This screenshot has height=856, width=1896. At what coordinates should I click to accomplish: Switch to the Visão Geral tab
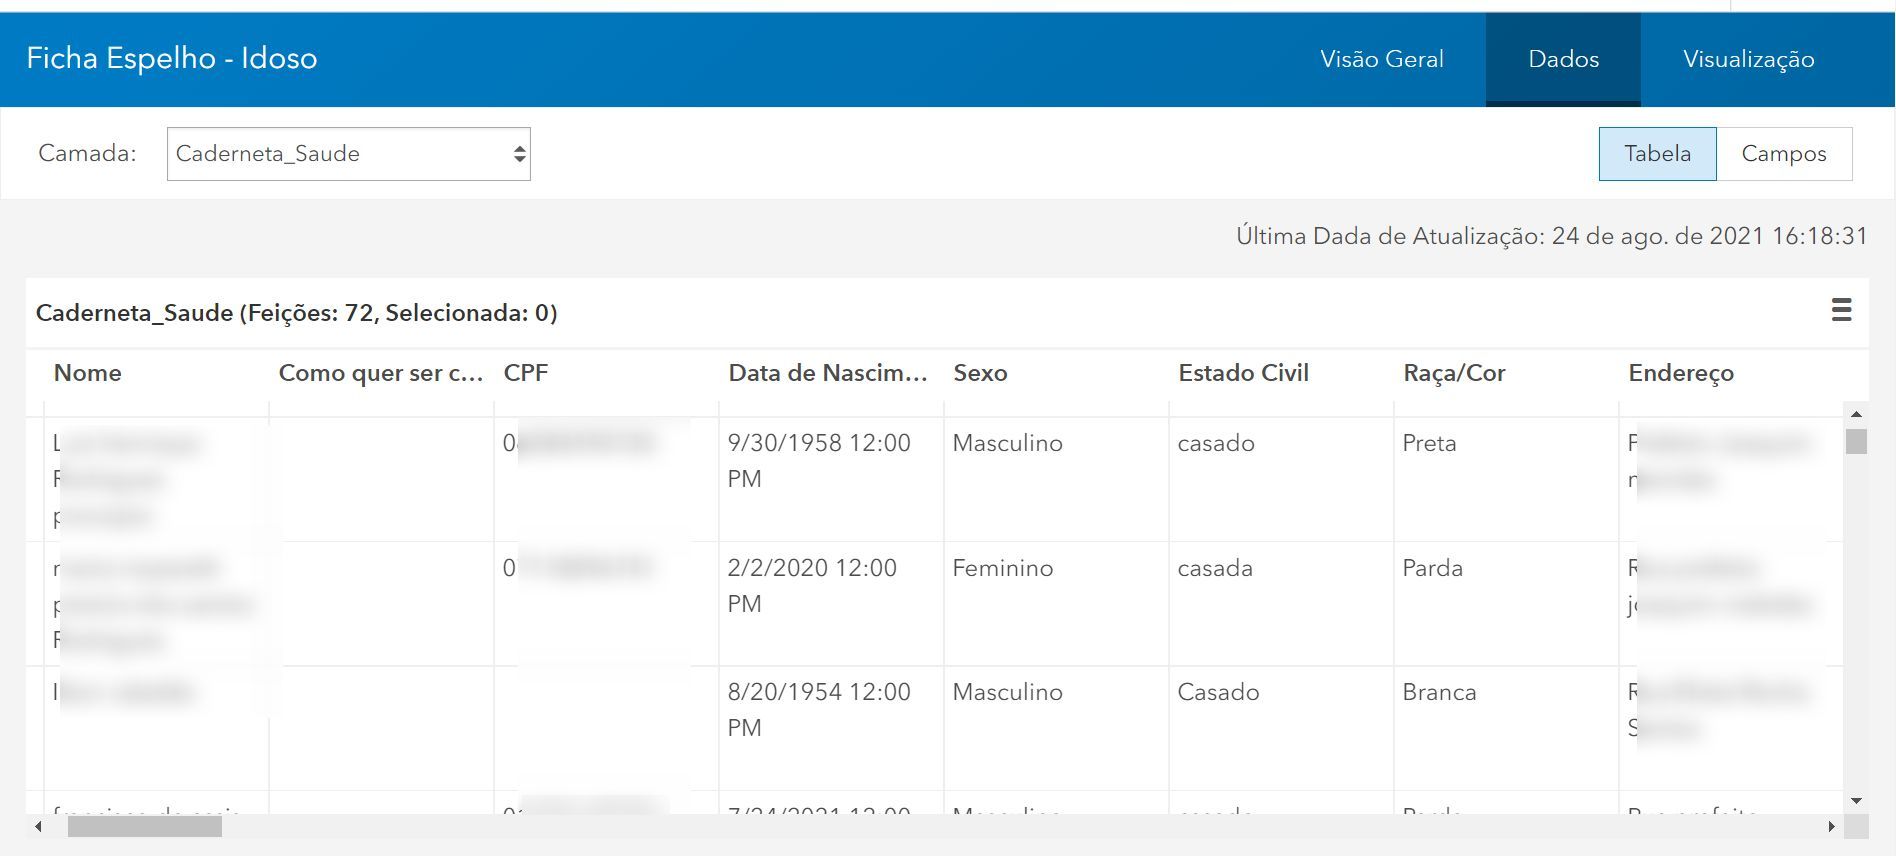1381,59
